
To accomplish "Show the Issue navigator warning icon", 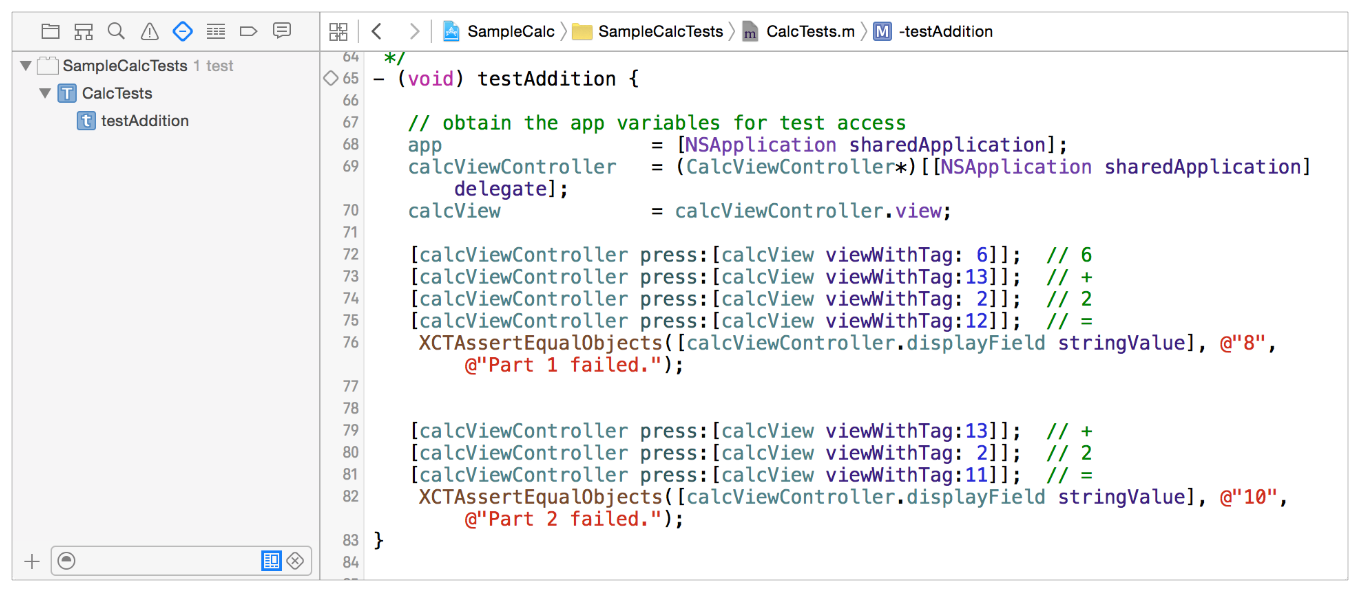I will pyautogui.click(x=149, y=31).
